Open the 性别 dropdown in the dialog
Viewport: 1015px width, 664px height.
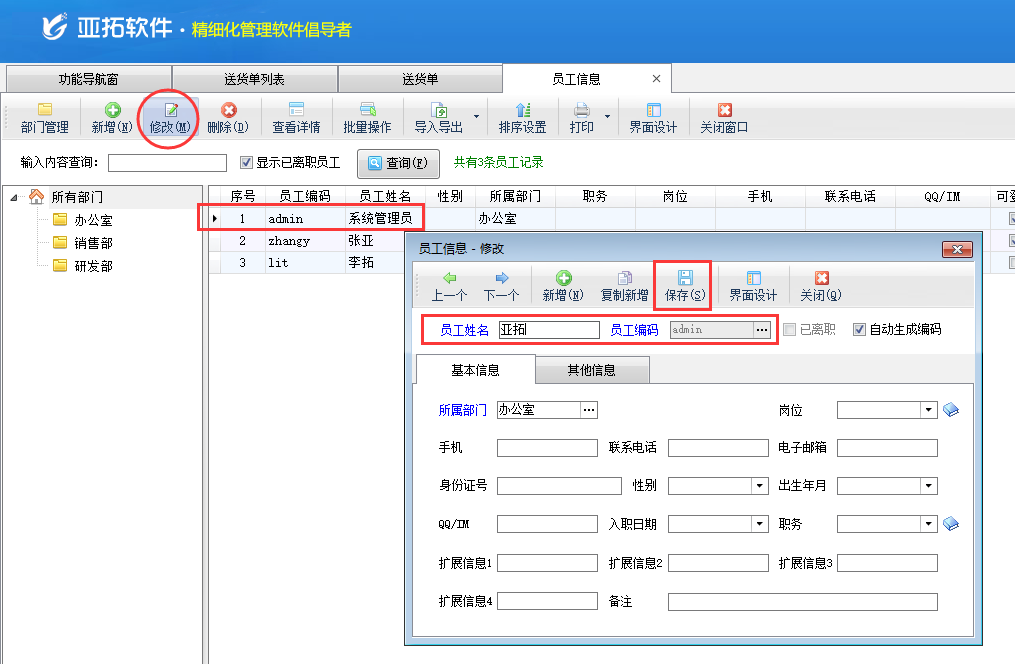coord(758,486)
